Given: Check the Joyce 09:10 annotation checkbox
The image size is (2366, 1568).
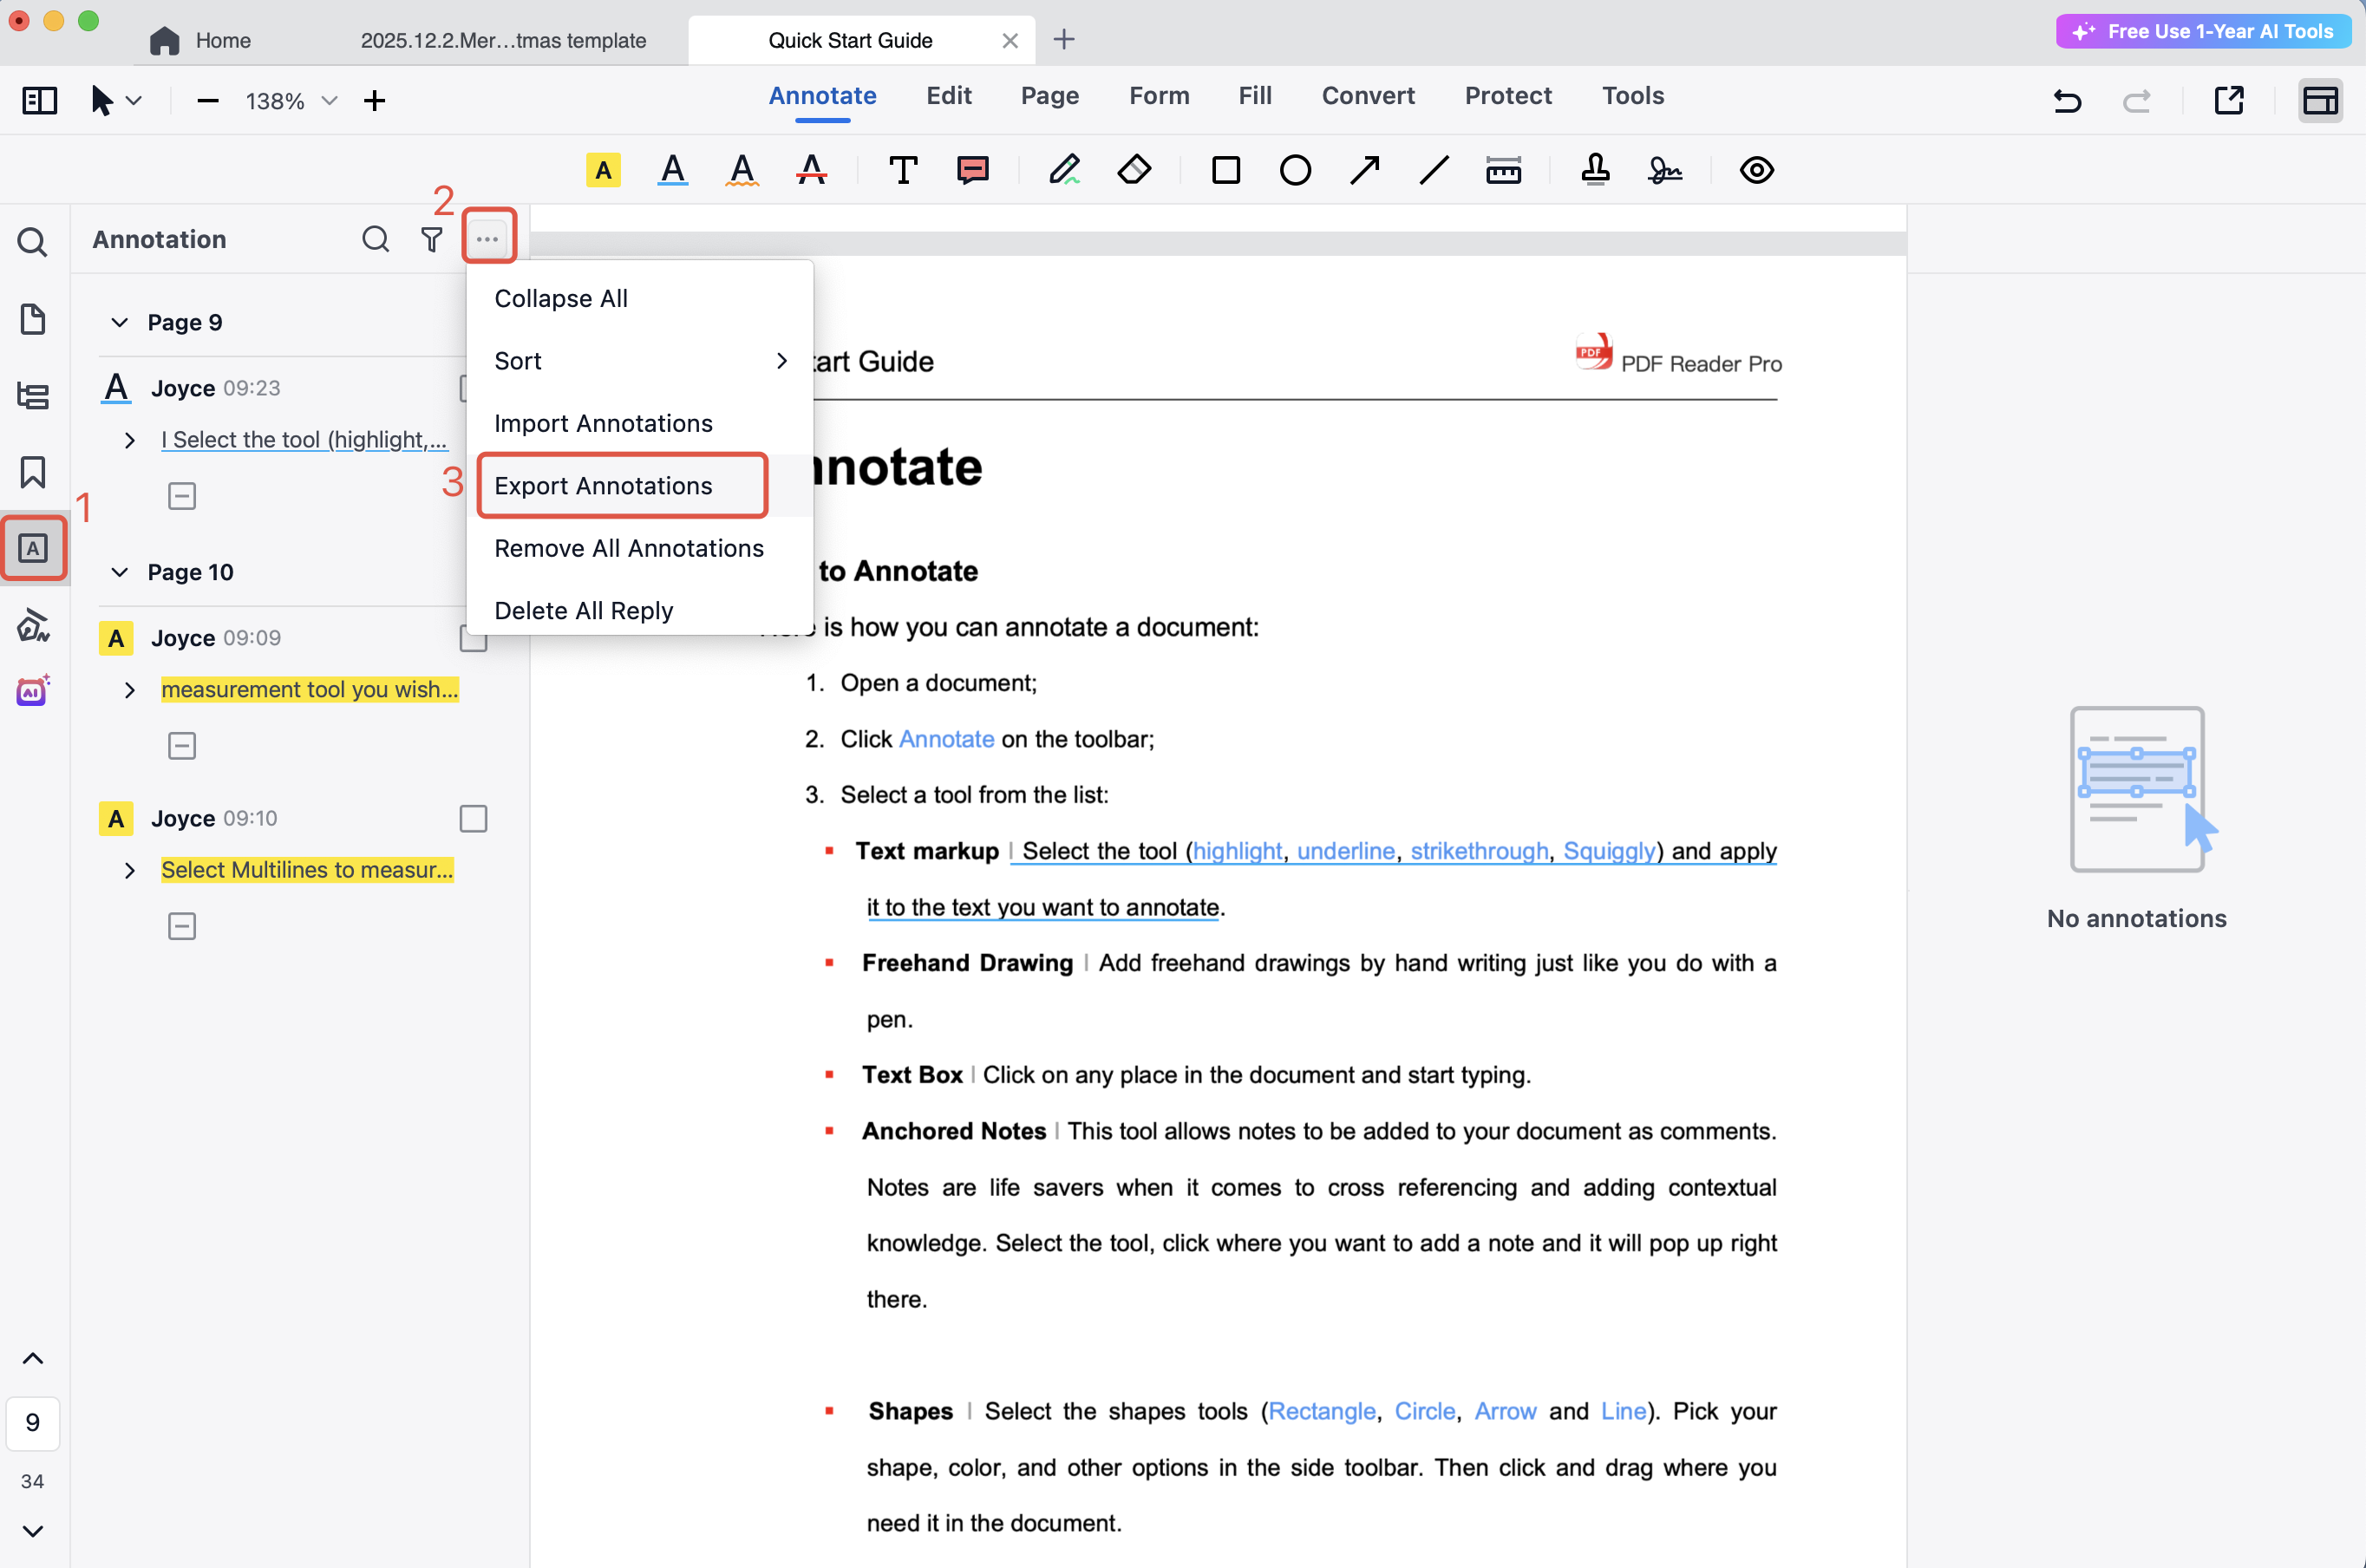Looking at the screenshot, I should 473,819.
